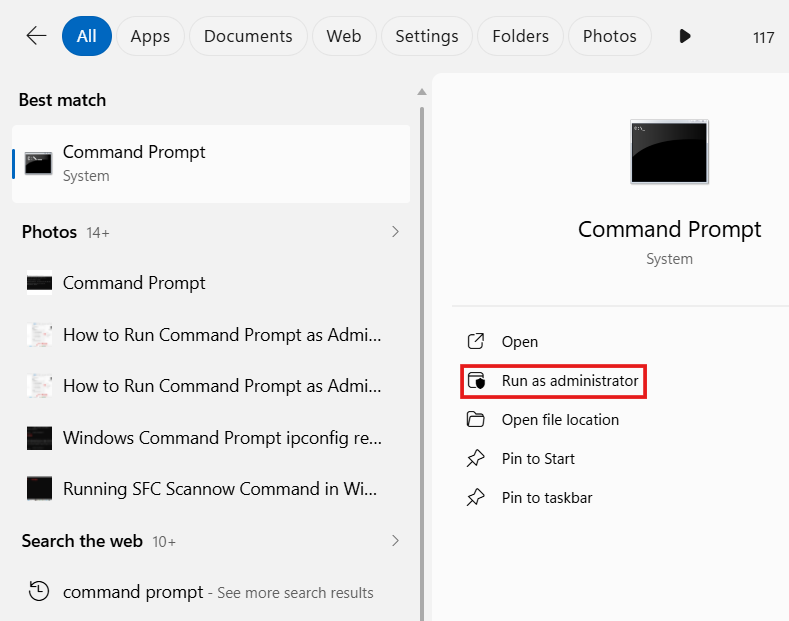Click the large Command Prompt preview icon
The height and width of the screenshot is (621, 789).
click(x=669, y=152)
